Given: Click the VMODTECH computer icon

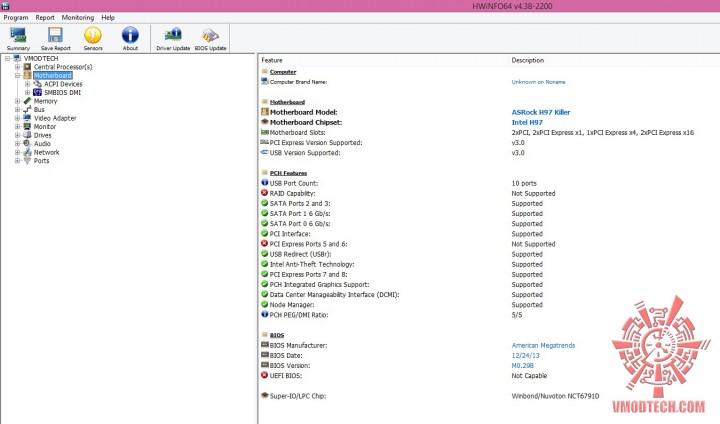Looking at the screenshot, I should 17,58.
